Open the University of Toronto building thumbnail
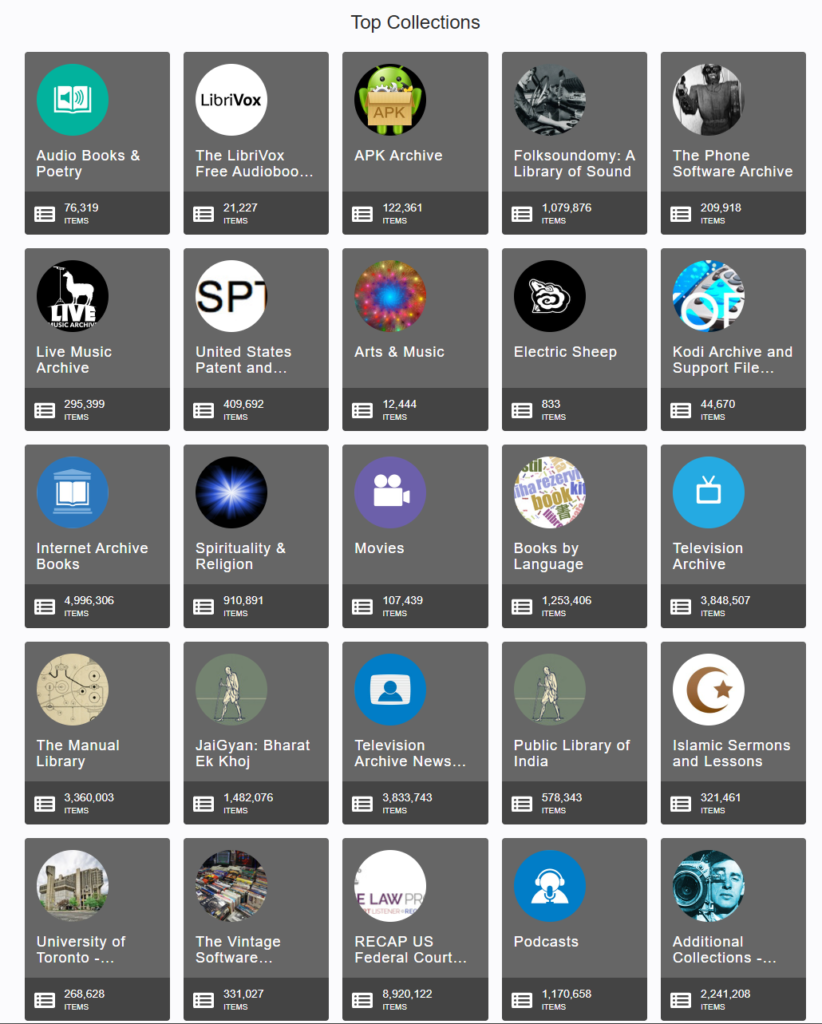The height and width of the screenshot is (1024, 822). 72,886
